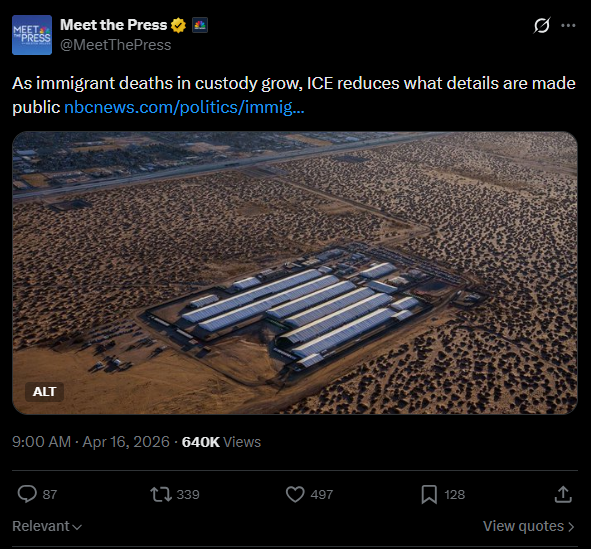This screenshot has height=549, width=591.
Task: Click the reply speech bubble icon
Action: 27,494
